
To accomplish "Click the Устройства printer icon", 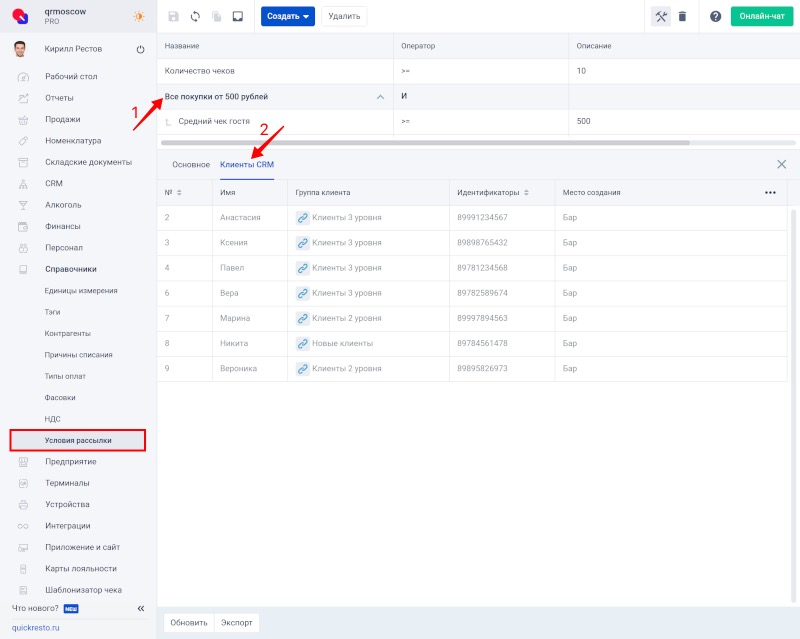I will 23,505.
